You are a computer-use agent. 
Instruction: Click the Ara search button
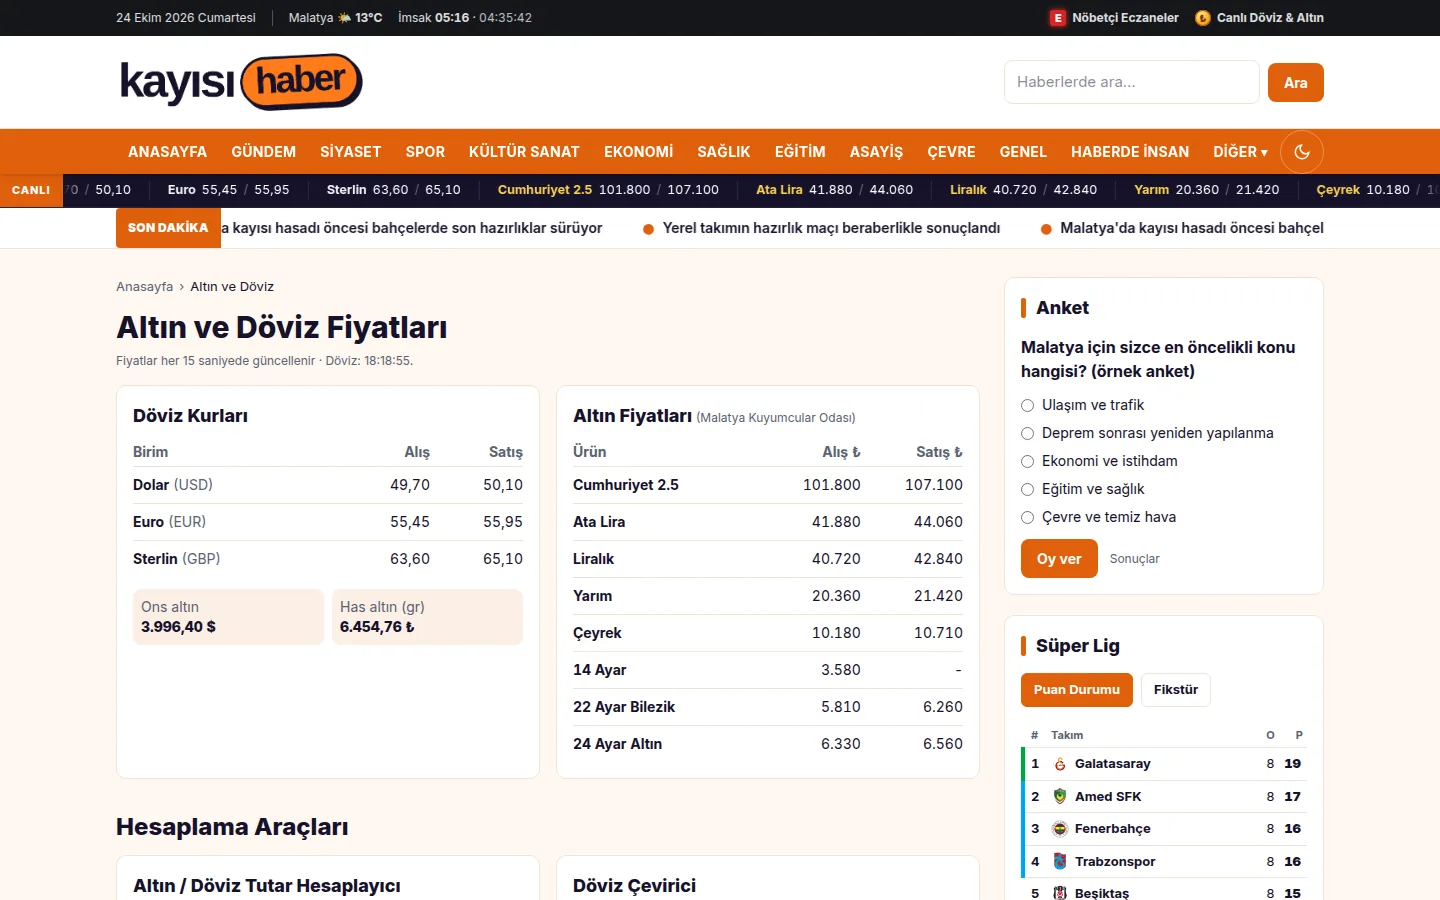pyautogui.click(x=1296, y=83)
